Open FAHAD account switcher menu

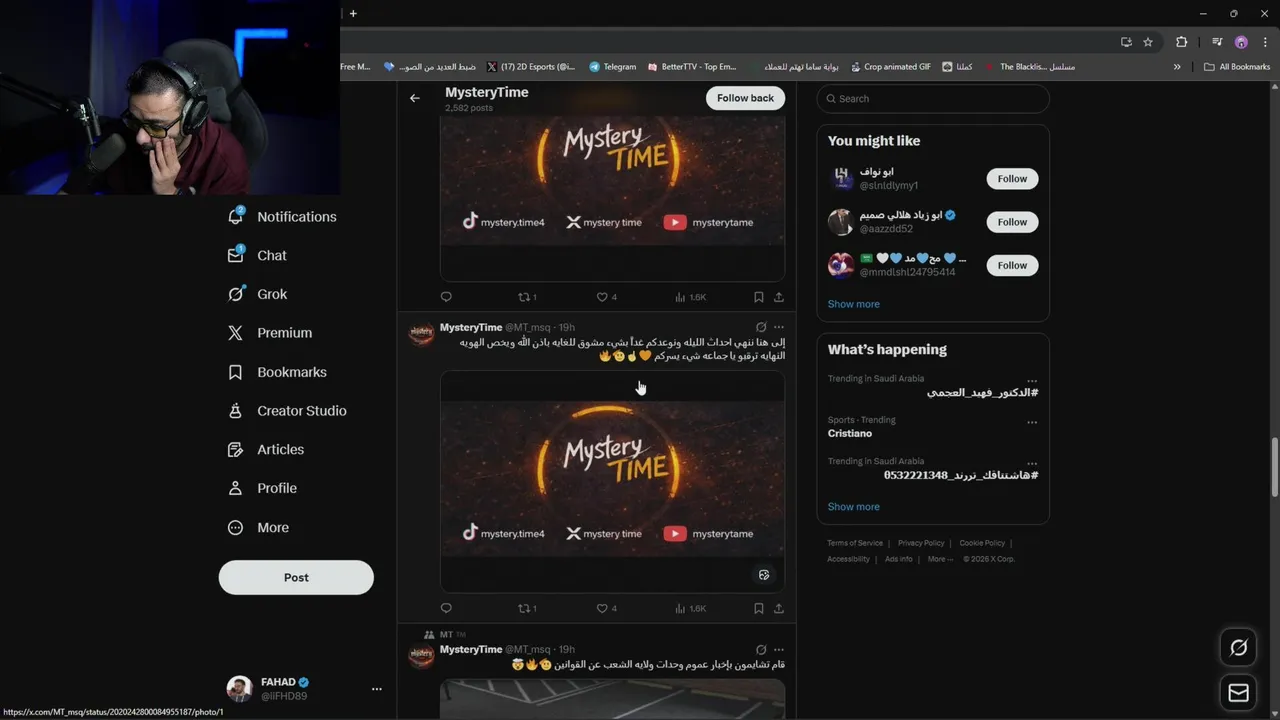pos(376,688)
